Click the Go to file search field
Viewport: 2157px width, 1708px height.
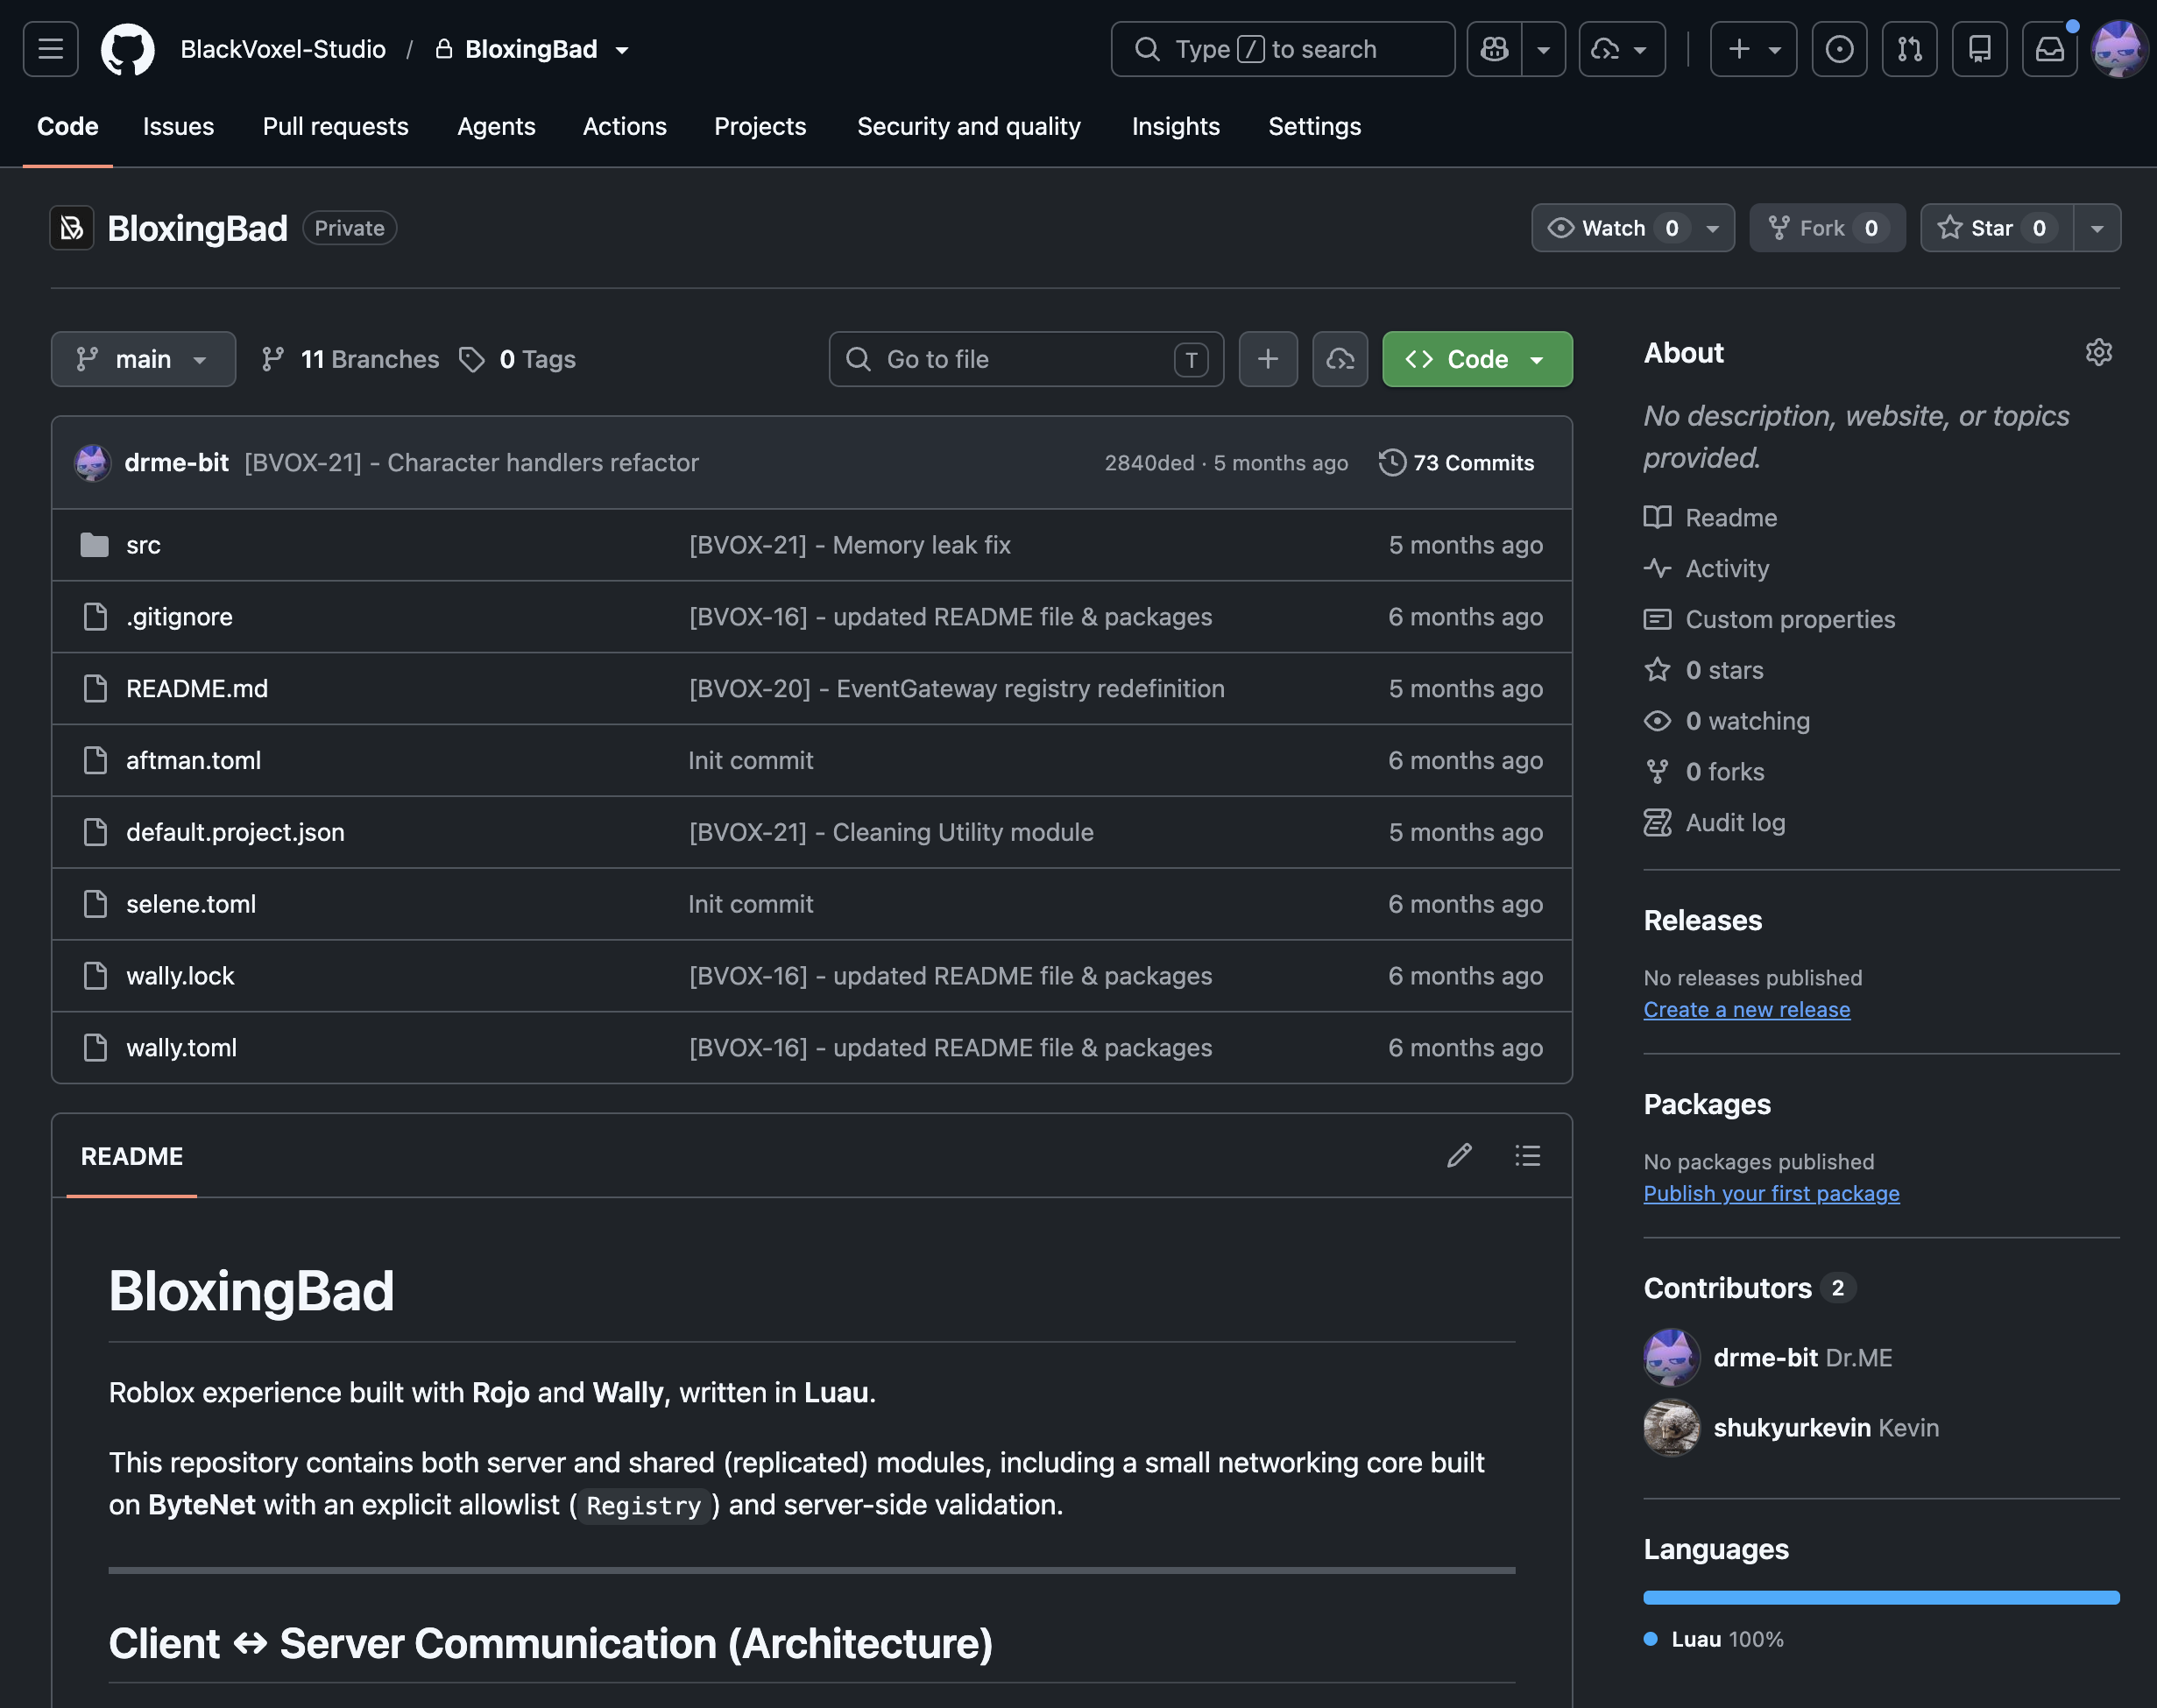(x=1026, y=359)
